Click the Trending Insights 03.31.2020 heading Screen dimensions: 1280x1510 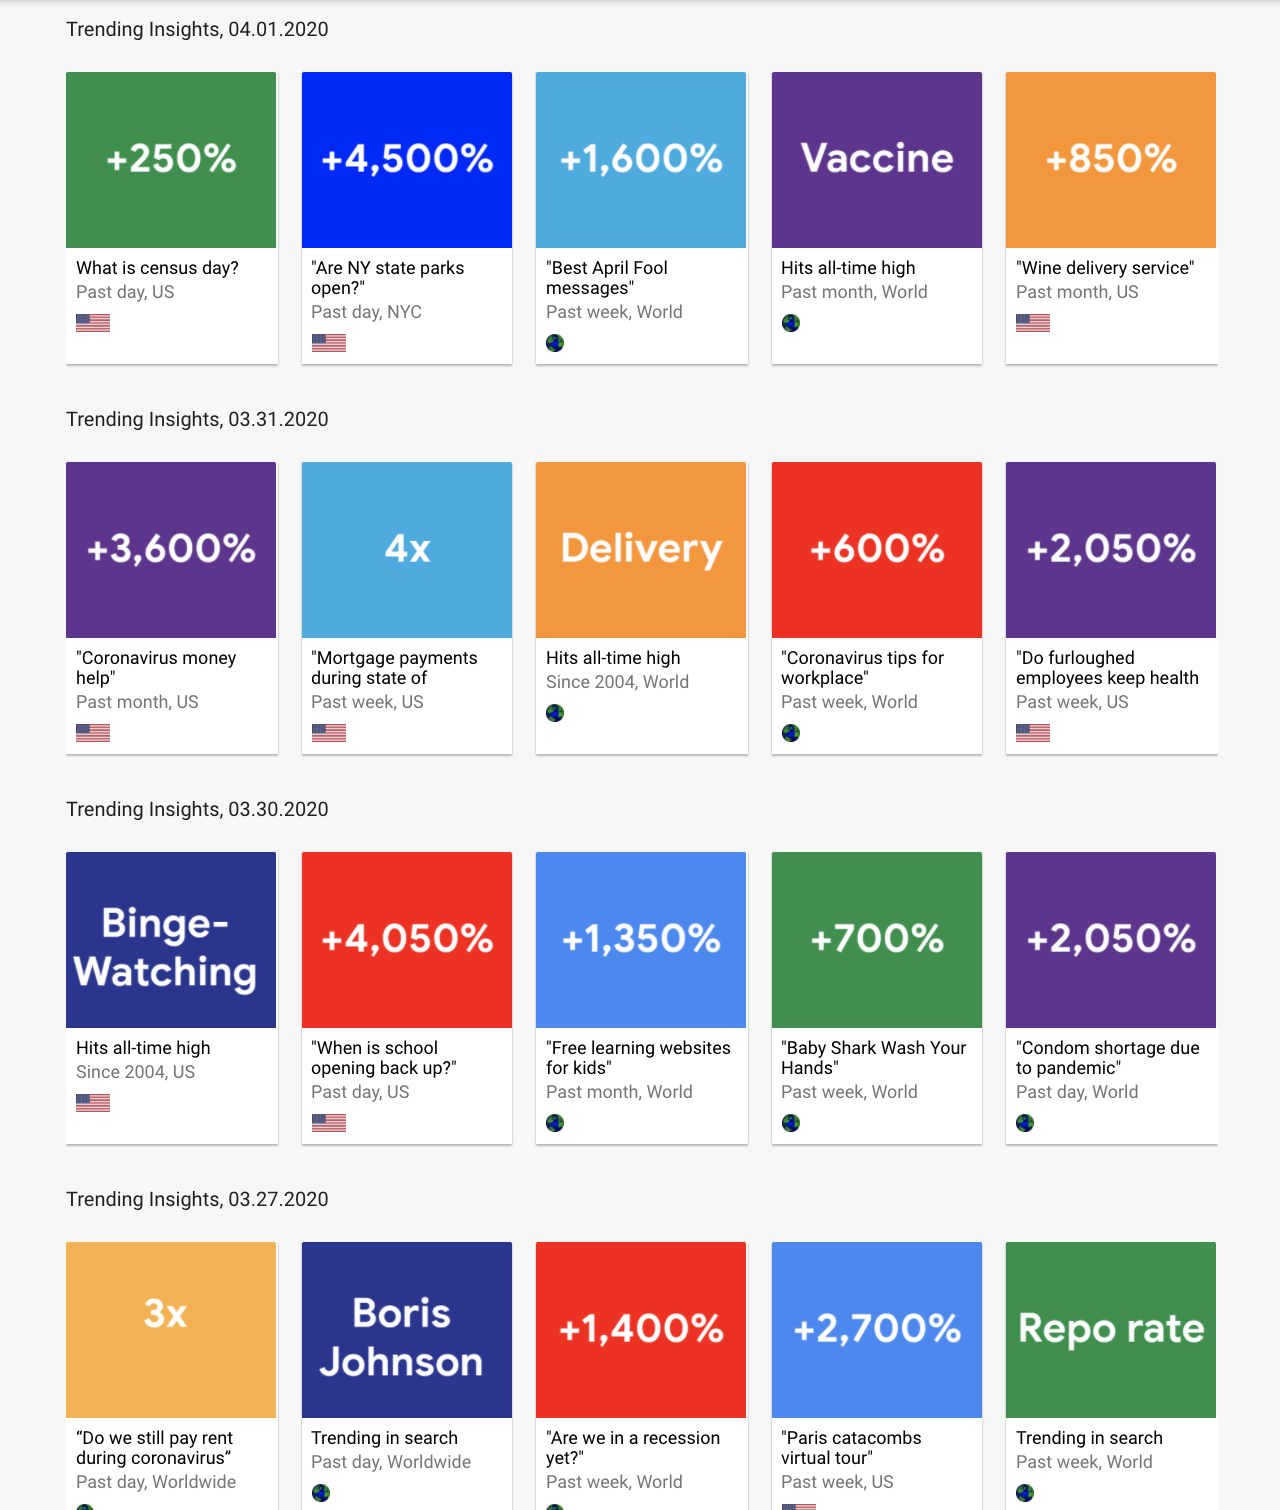coord(196,419)
